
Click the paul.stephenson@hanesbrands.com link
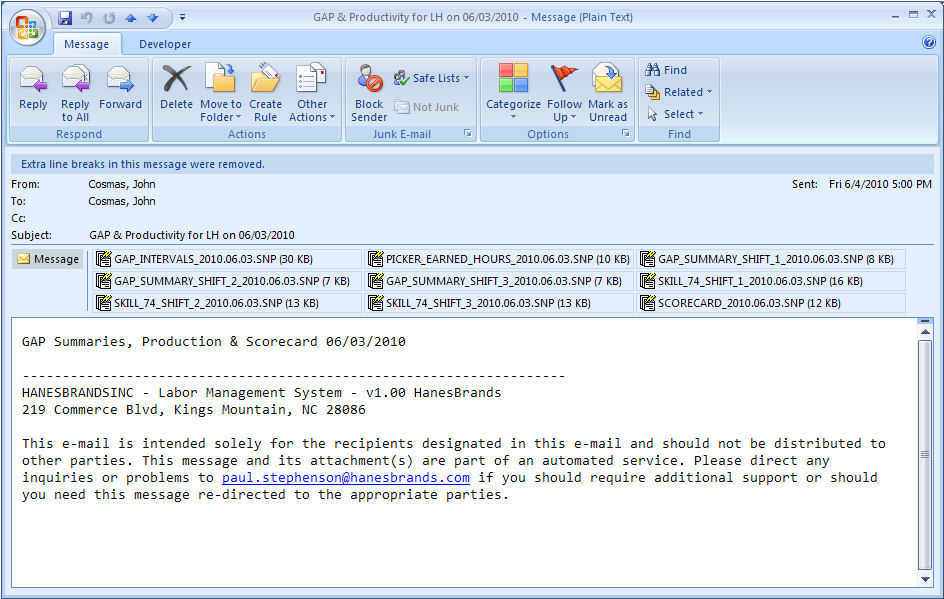[346, 478]
